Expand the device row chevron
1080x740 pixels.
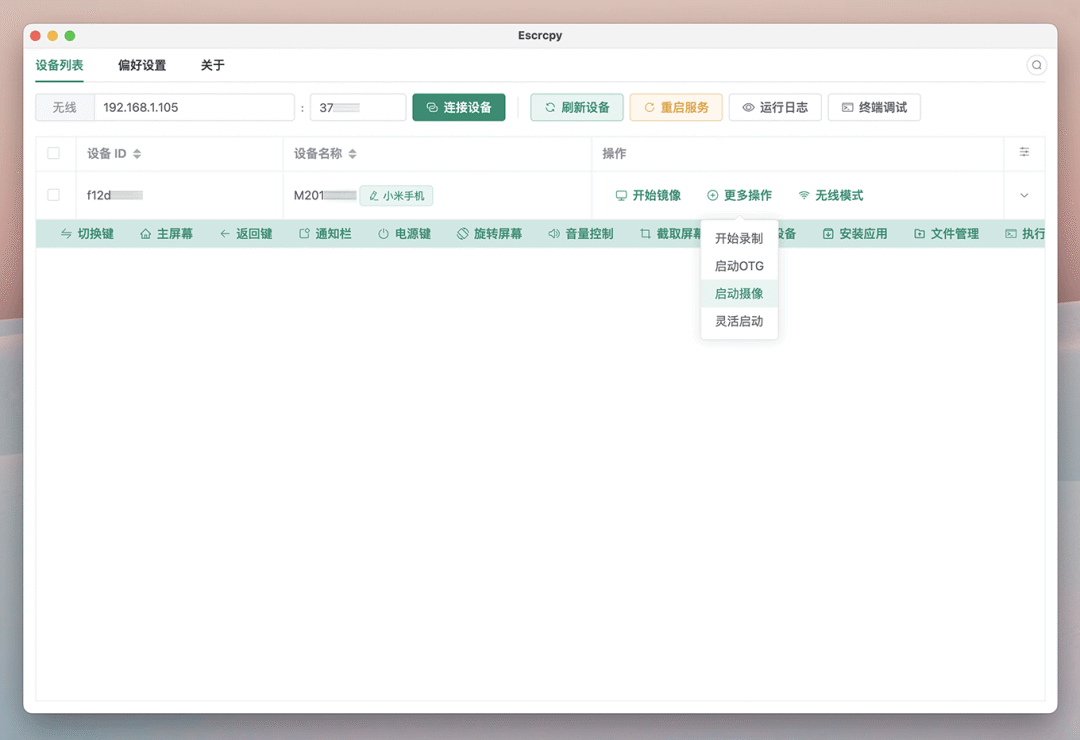1024,196
